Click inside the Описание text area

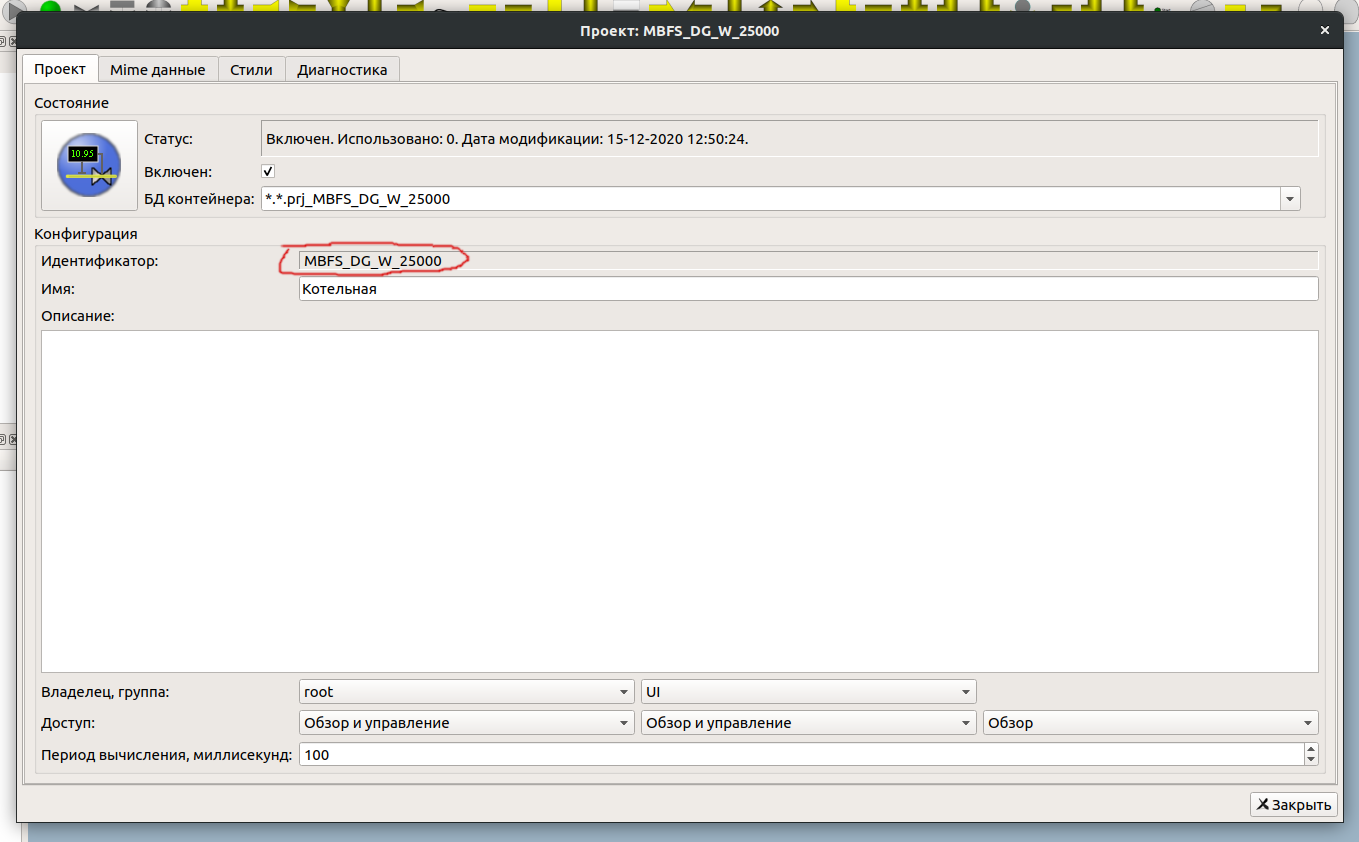coord(679,501)
